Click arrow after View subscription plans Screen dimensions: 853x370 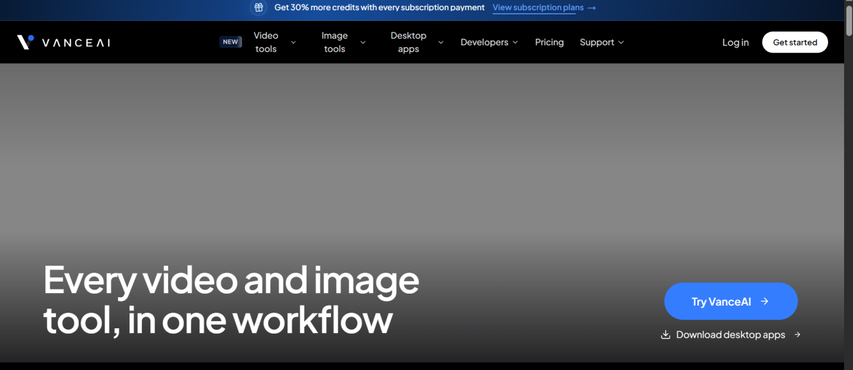click(x=591, y=8)
